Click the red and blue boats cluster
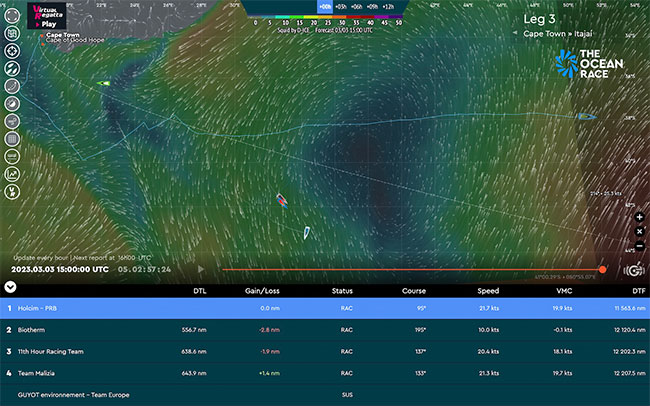Image resolution: width=650 pixels, height=406 pixels. click(x=282, y=201)
